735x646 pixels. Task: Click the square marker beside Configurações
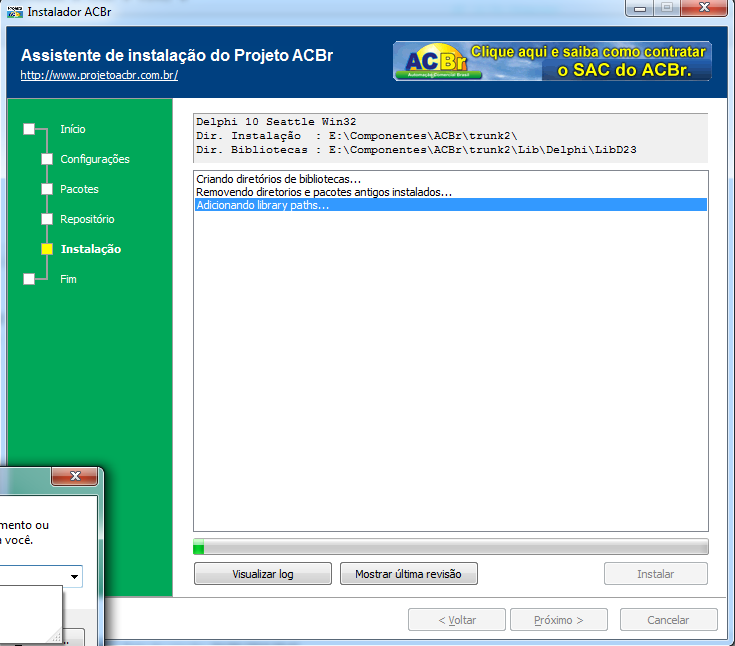point(47,159)
